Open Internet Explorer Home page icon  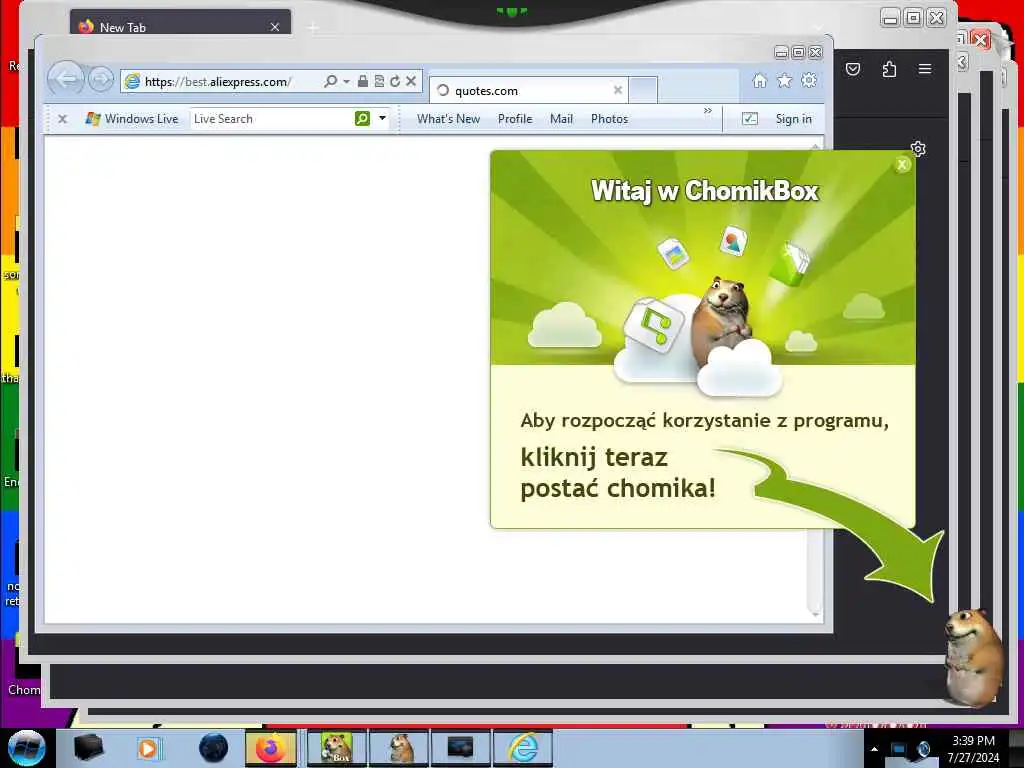pyautogui.click(x=760, y=80)
